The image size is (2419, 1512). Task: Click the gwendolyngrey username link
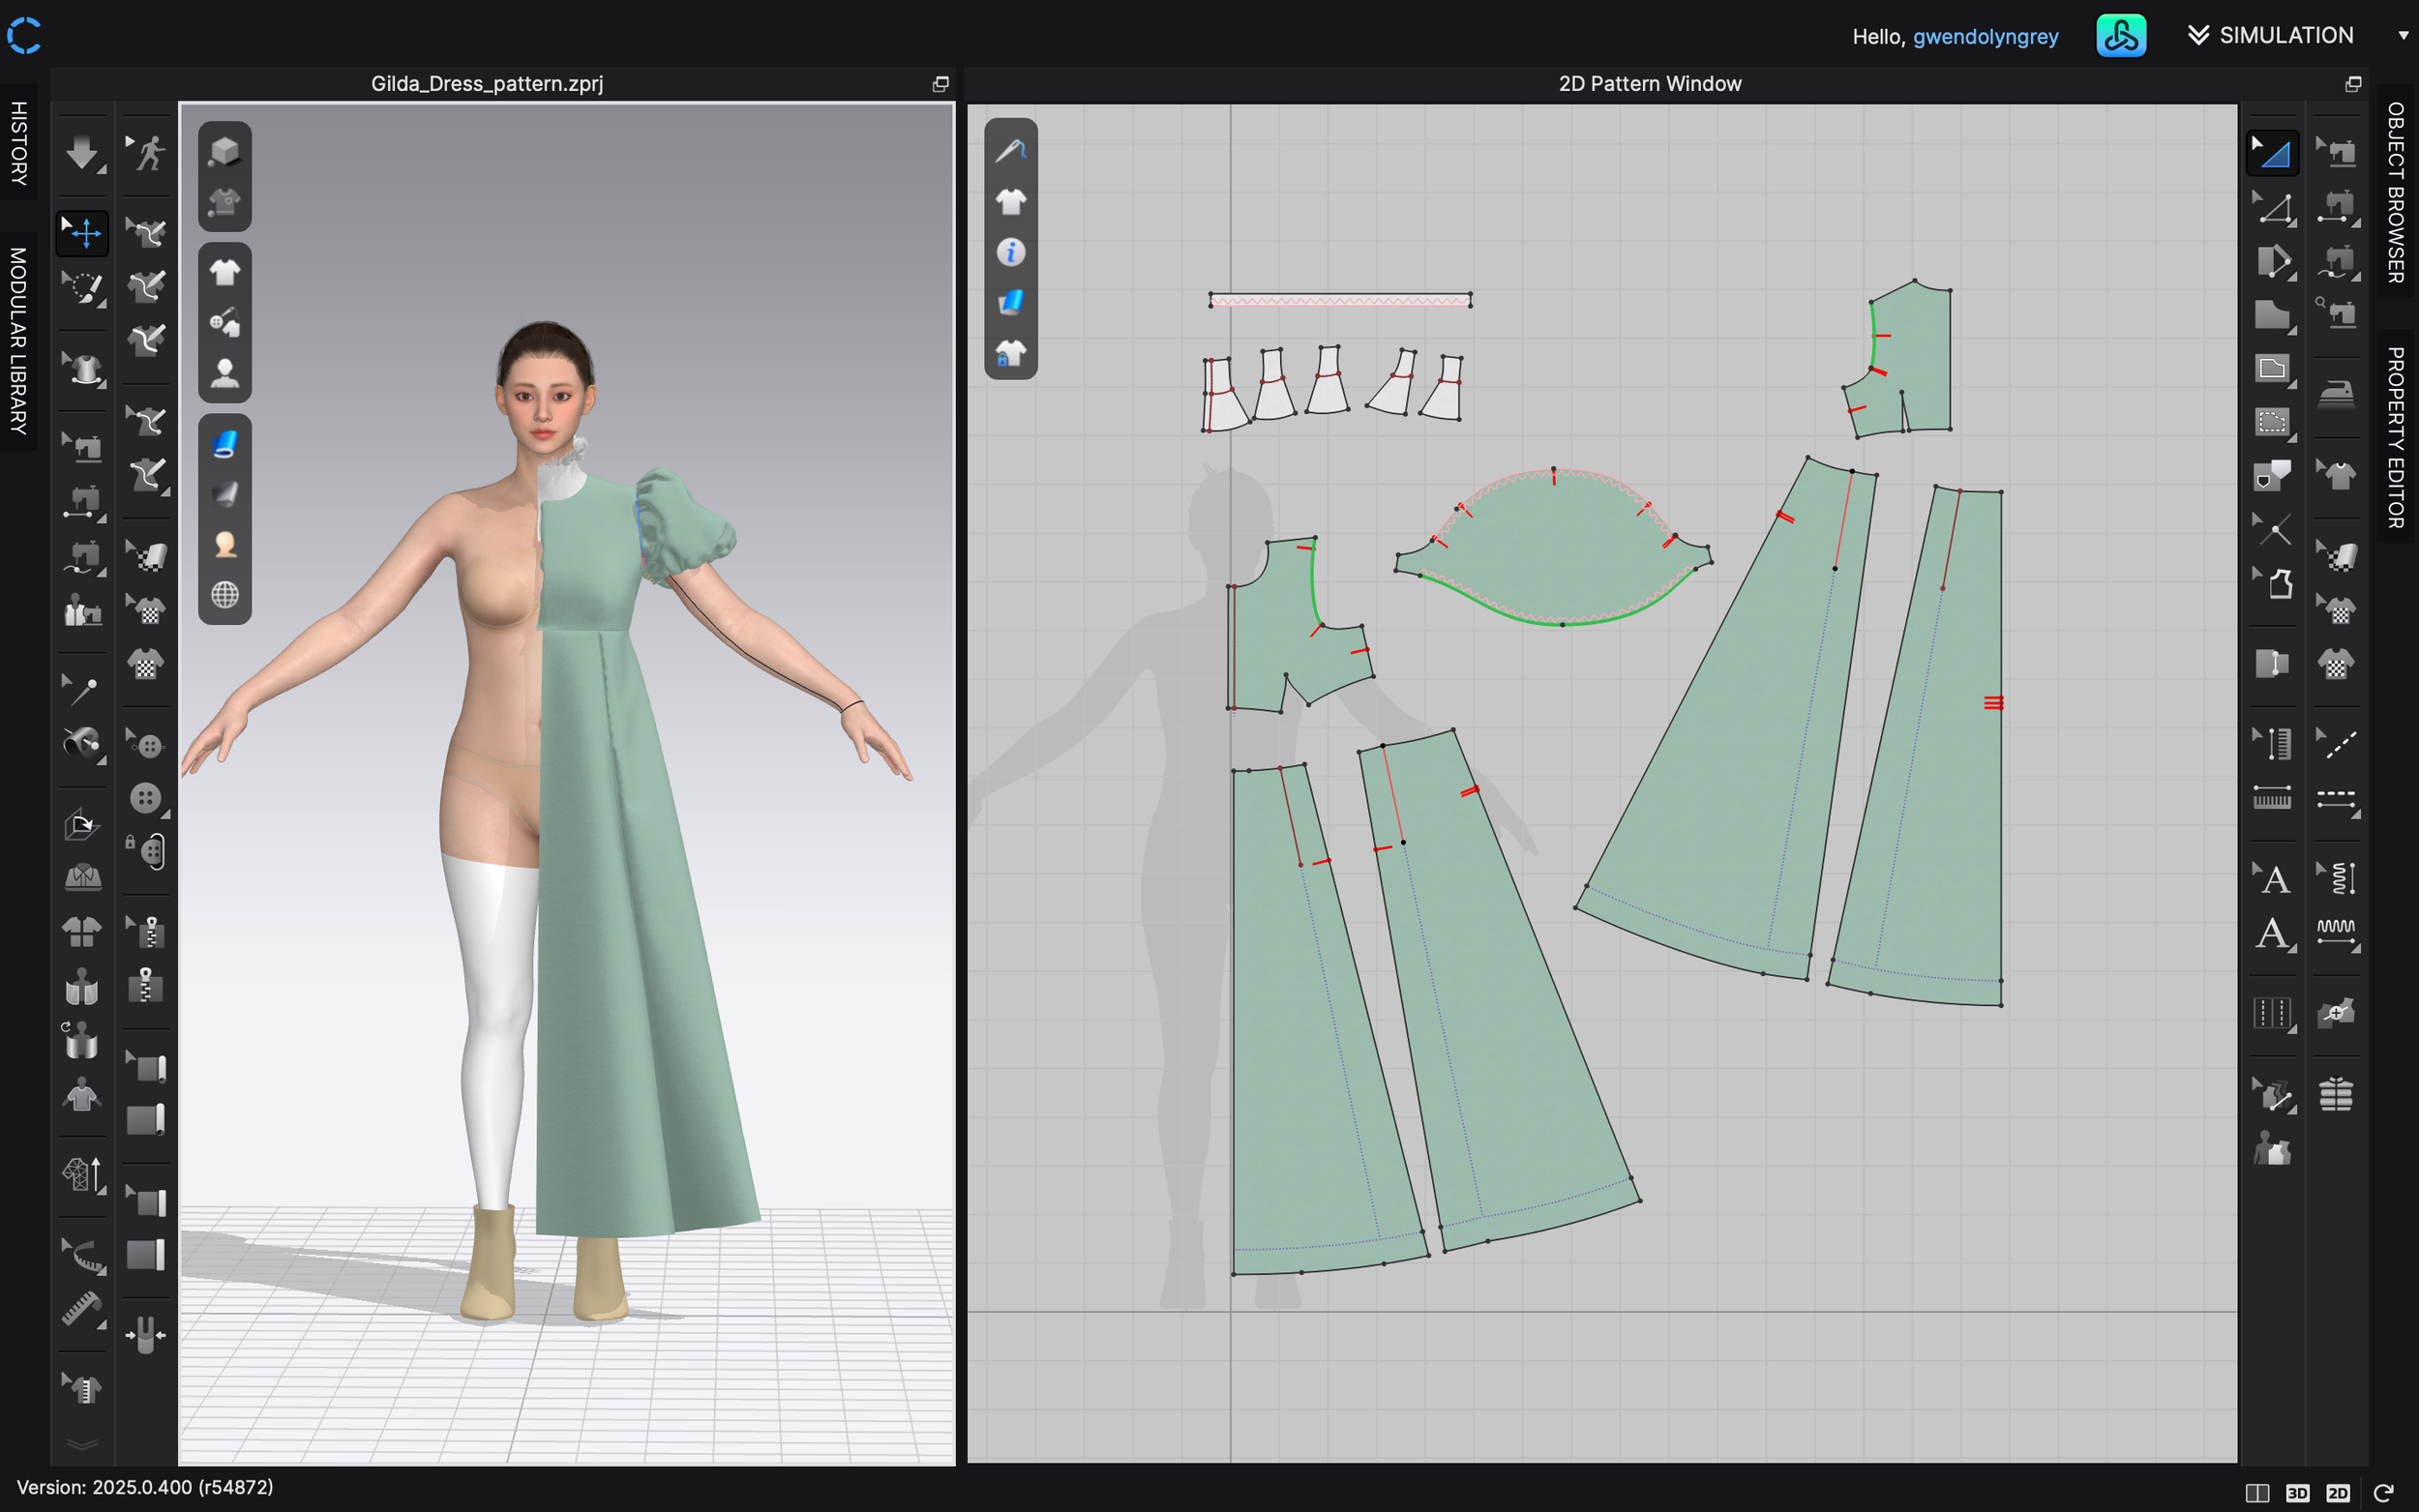click(1985, 37)
